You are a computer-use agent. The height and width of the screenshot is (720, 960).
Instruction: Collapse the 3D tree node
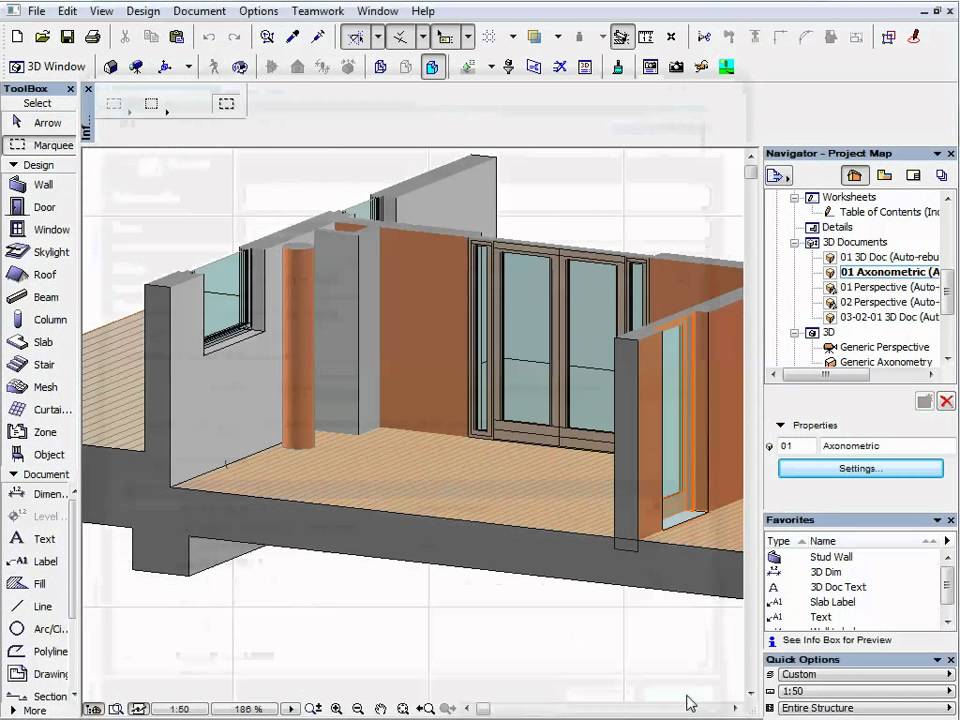tap(795, 333)
